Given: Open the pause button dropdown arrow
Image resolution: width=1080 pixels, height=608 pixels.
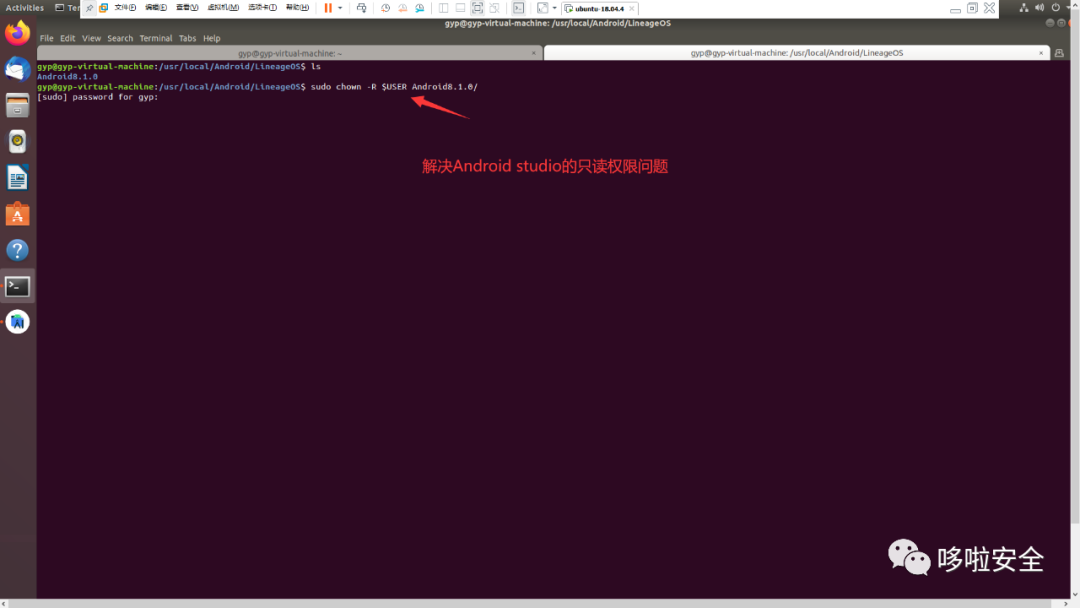Looking at the screenshot, I should [x=340, y=8].
